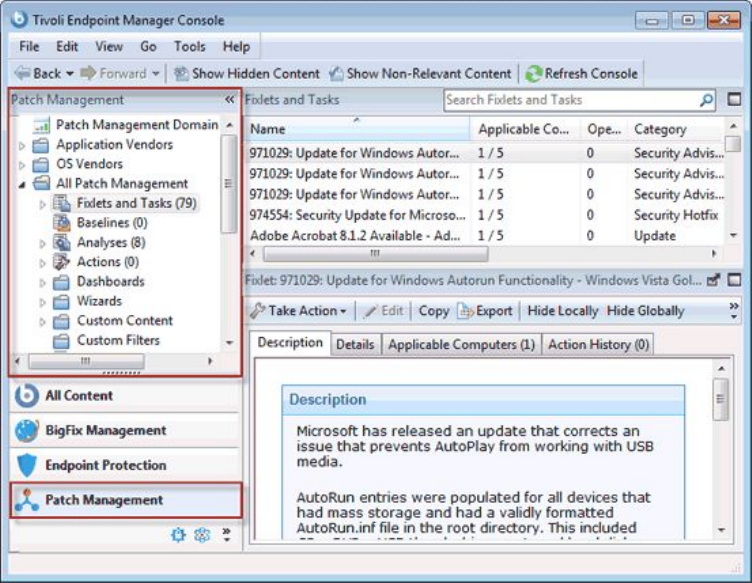
Task: Click Hide Locally button
Action: pos(563,311)
